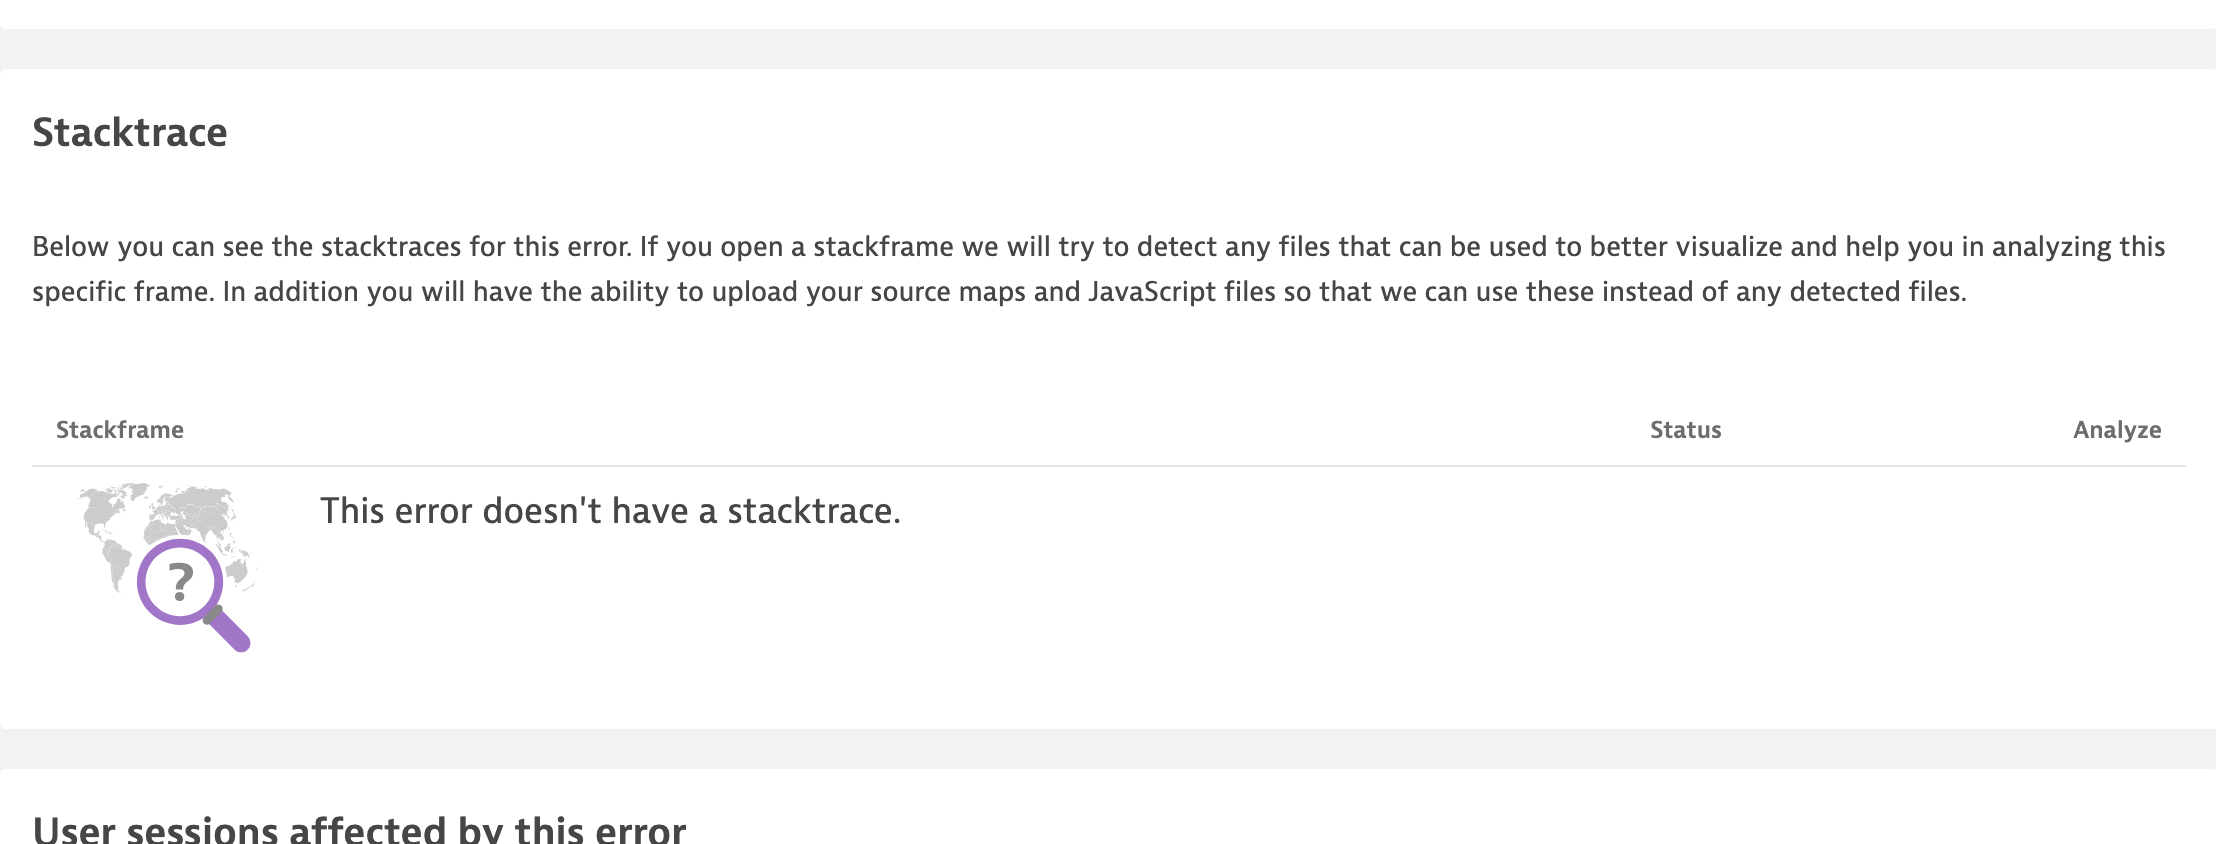Sort by the Stackframe column header
The height and width of the screenshot is (844, 2216).
120,430
